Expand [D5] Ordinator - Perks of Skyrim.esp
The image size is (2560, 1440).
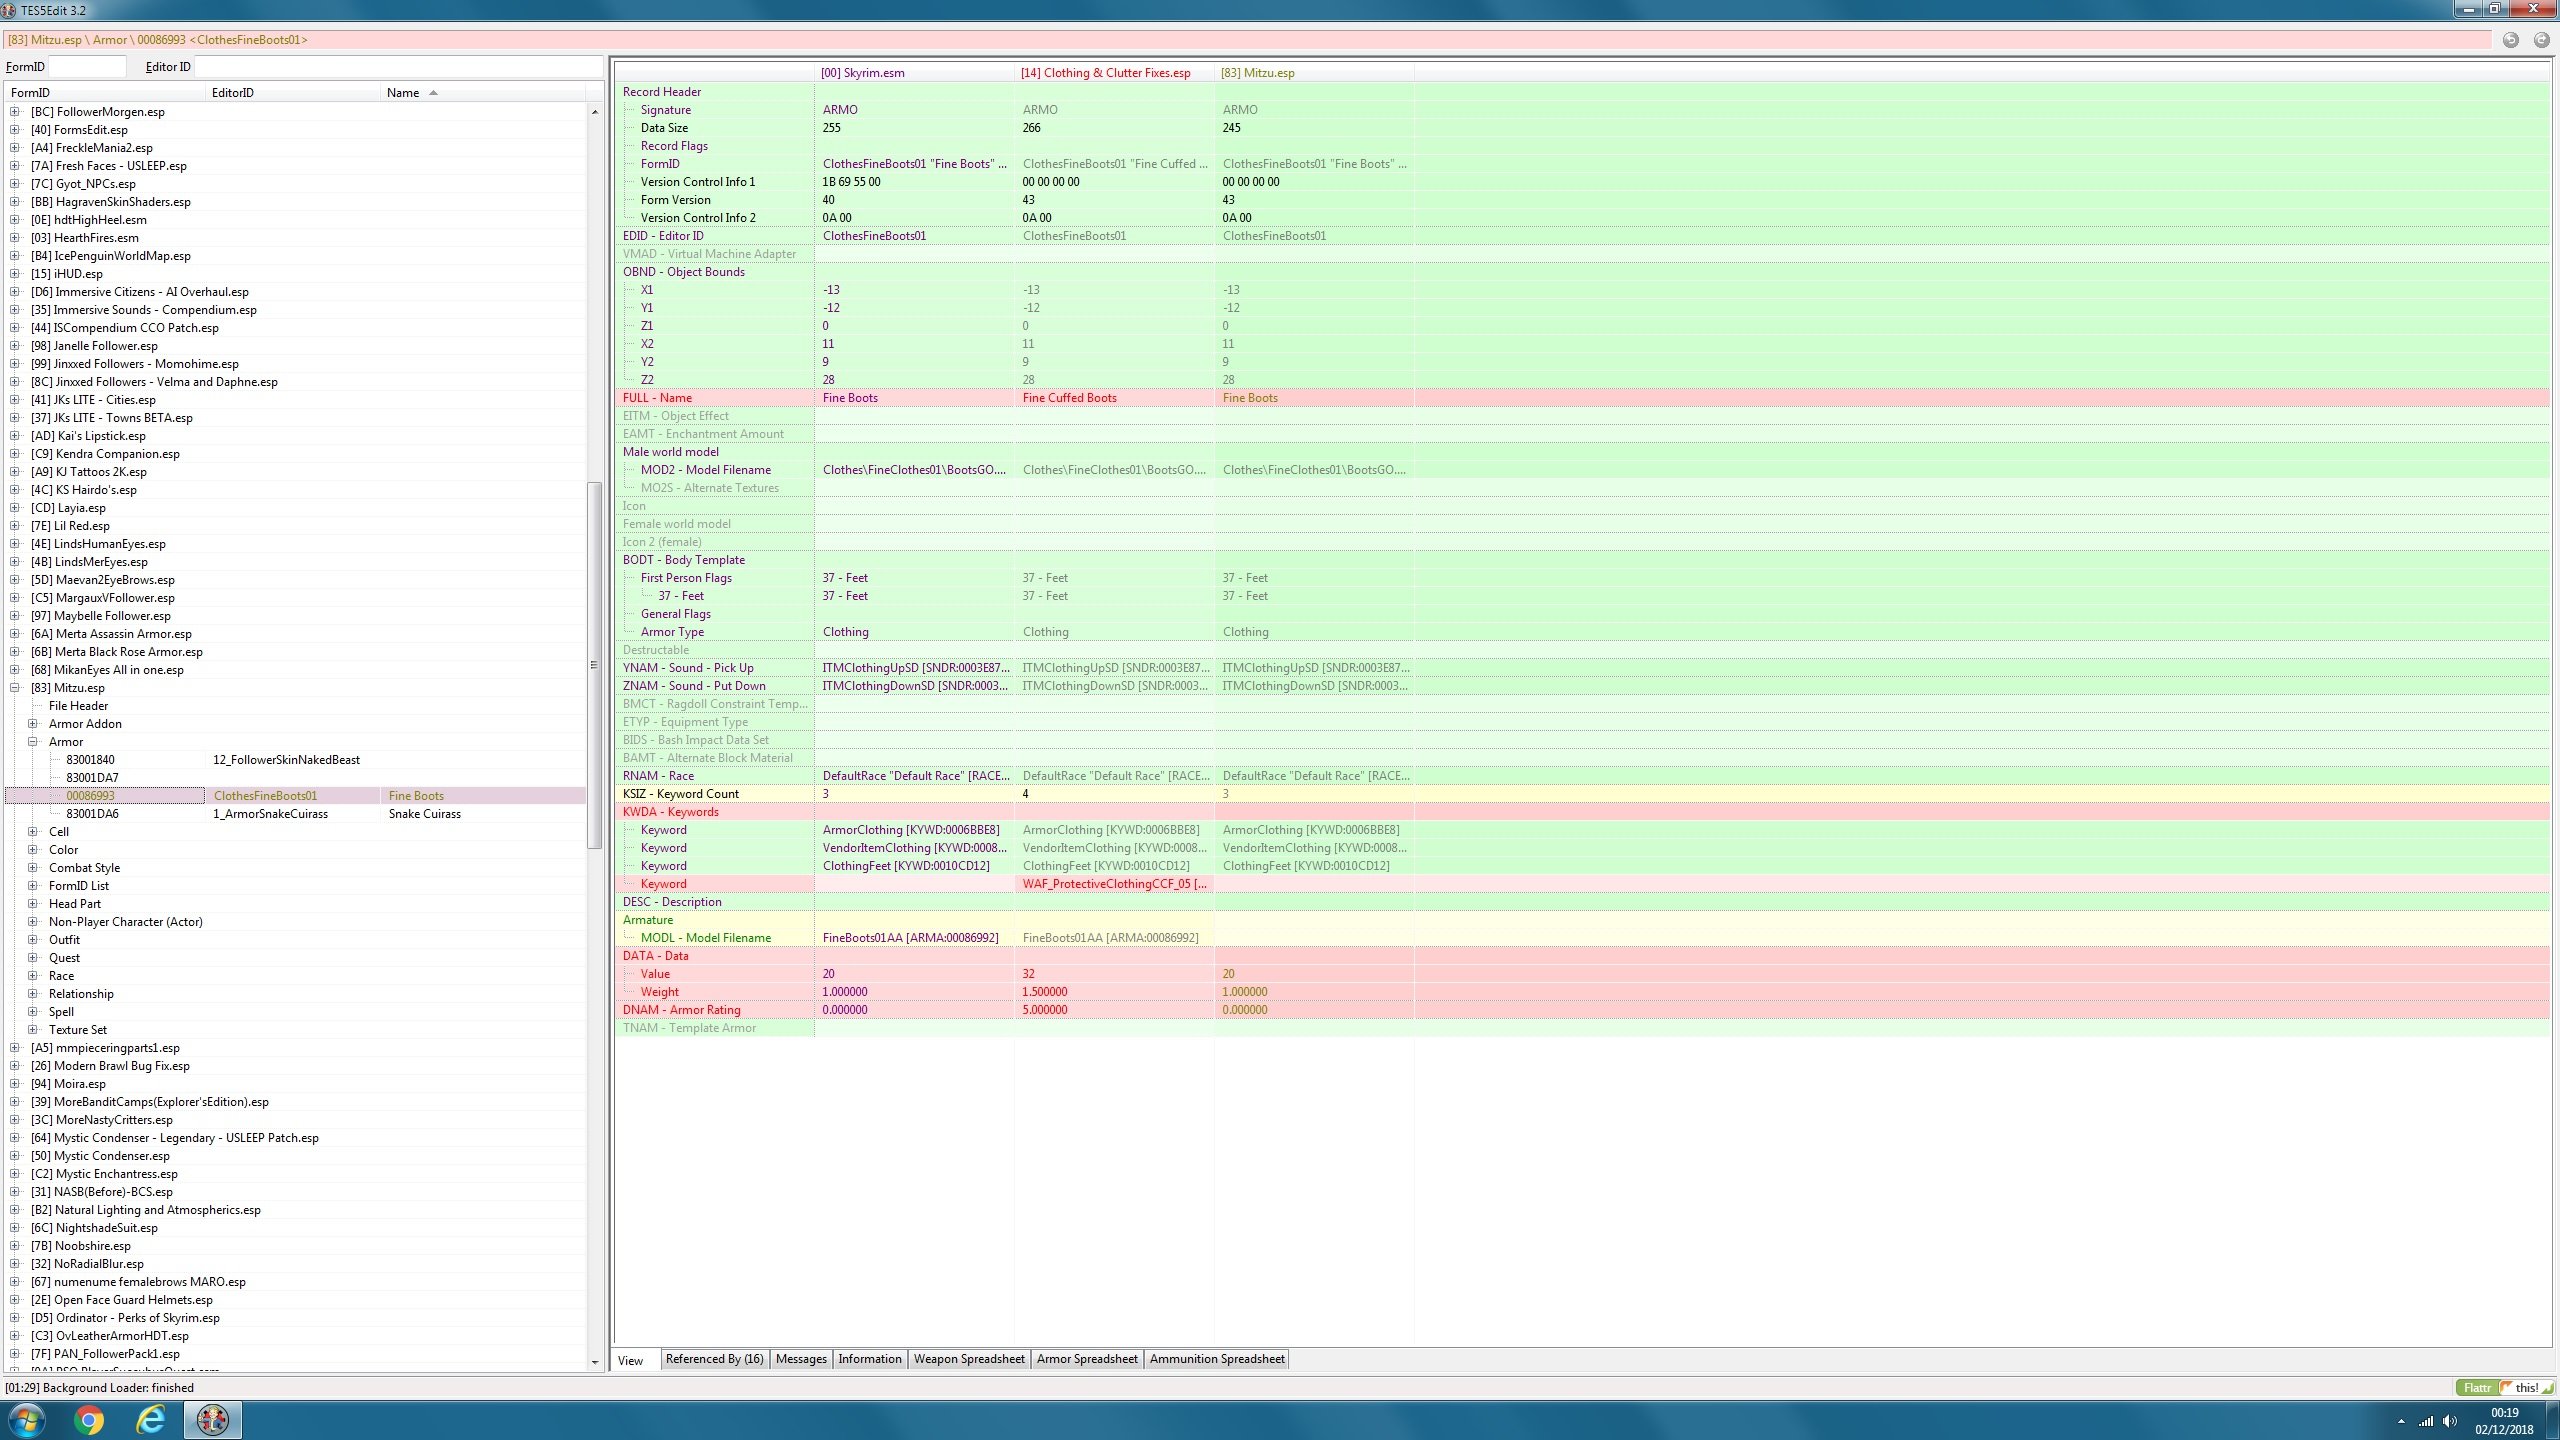(x=15, y=1318)
